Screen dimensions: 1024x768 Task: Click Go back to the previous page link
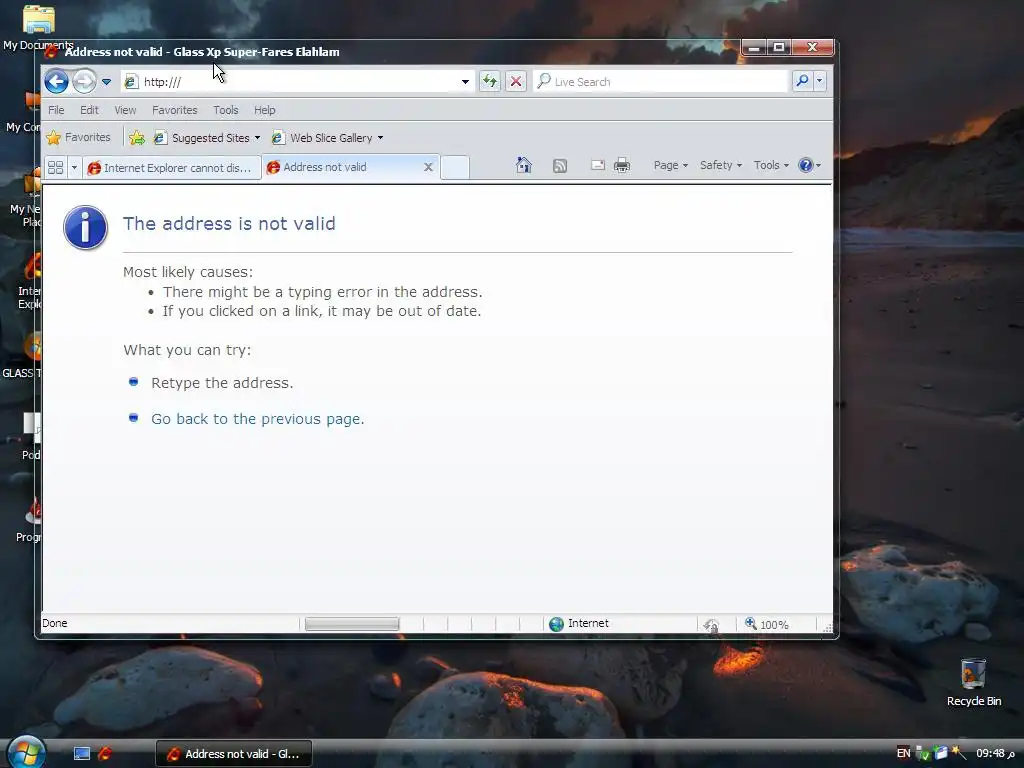[x=257, y=419]
